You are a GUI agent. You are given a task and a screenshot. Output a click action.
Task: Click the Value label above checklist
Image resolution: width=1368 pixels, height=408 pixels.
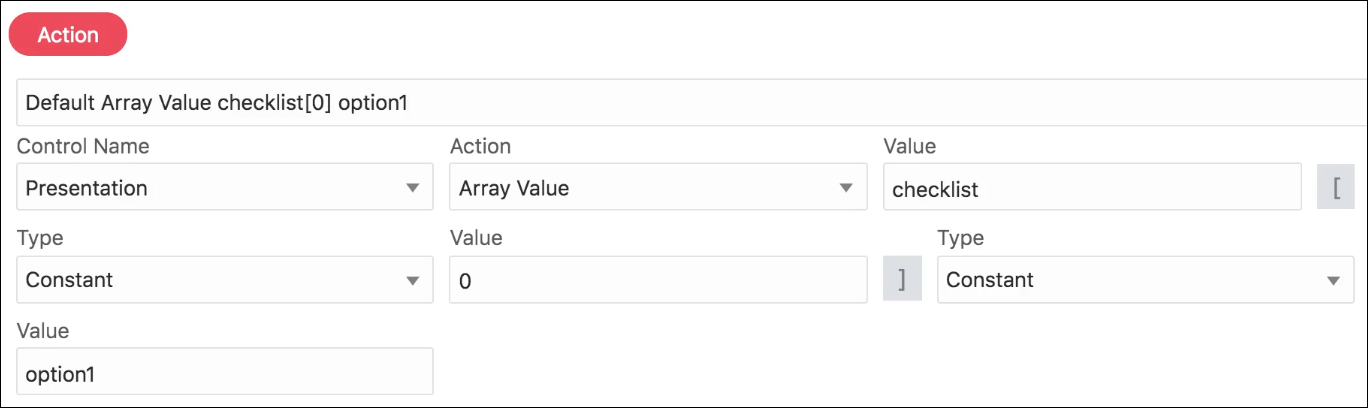pos(909,146)
